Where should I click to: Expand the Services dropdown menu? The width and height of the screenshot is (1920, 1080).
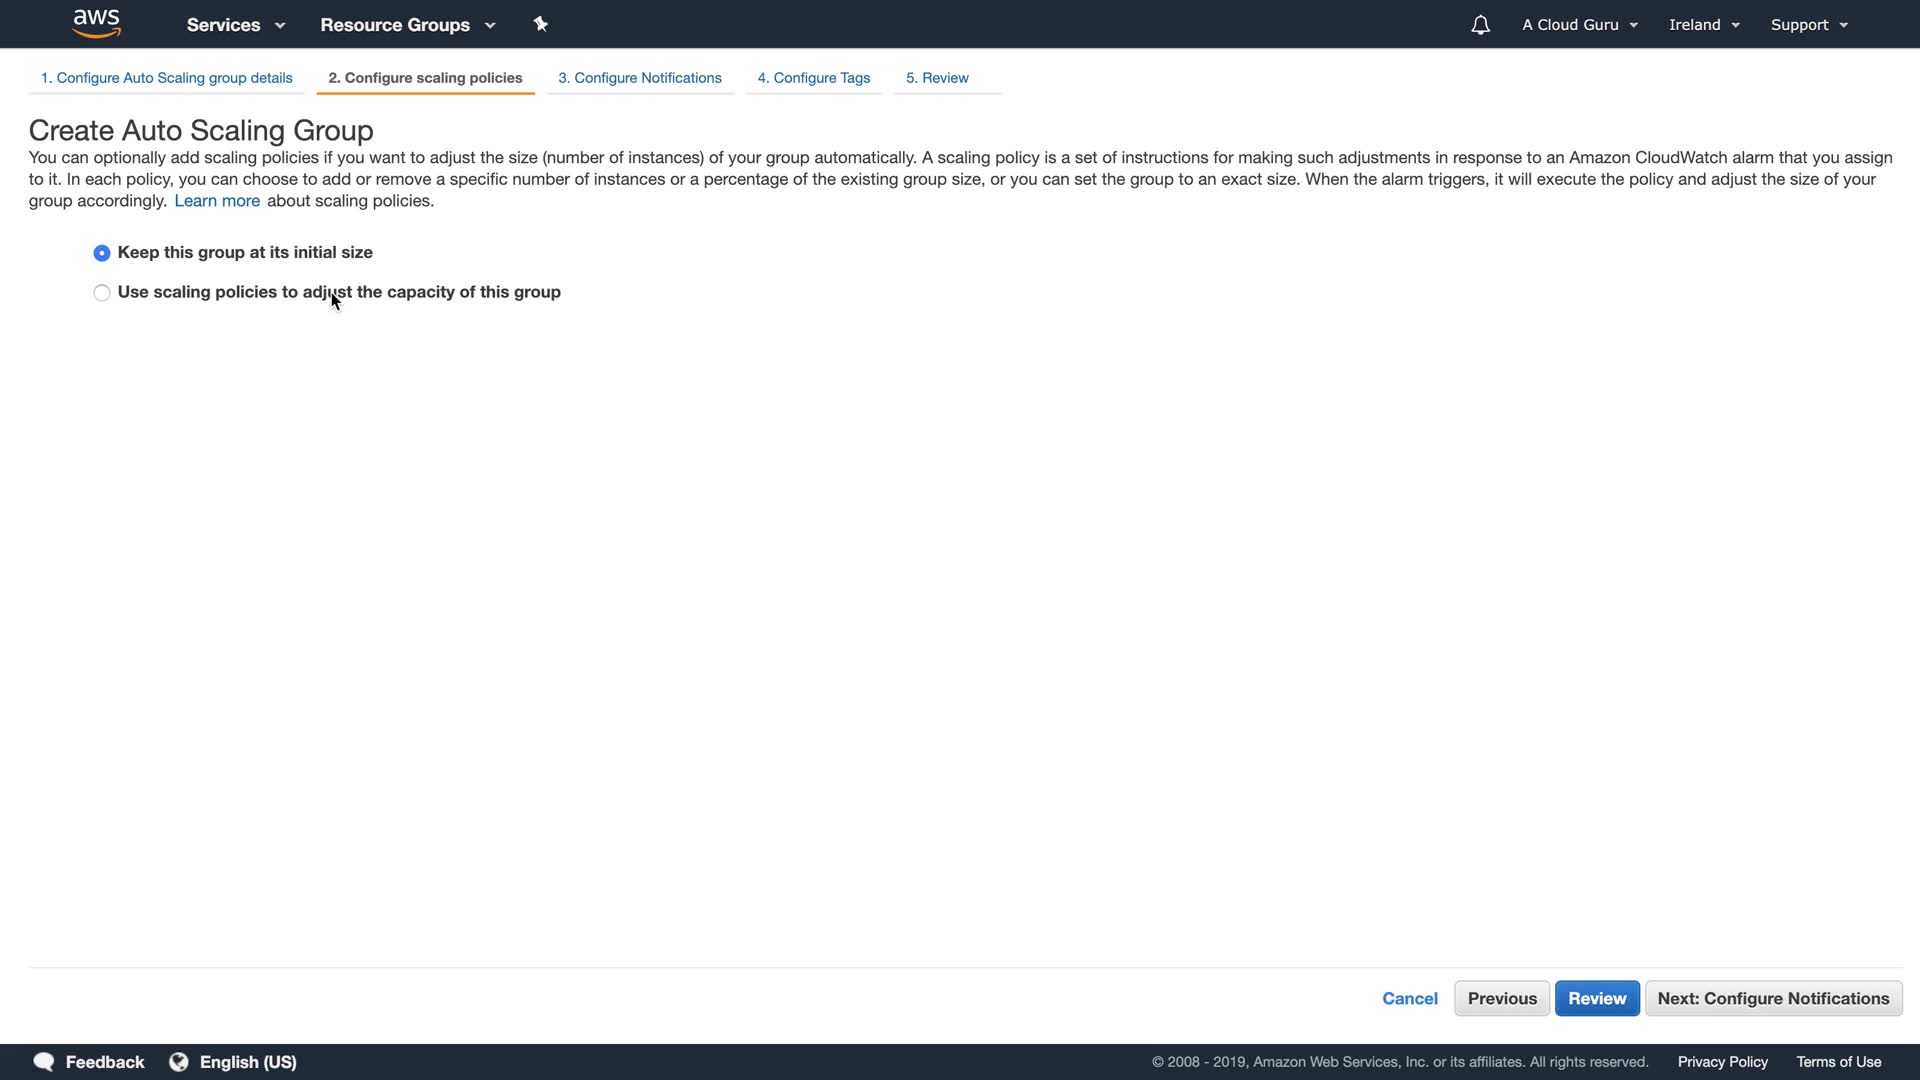235,25
